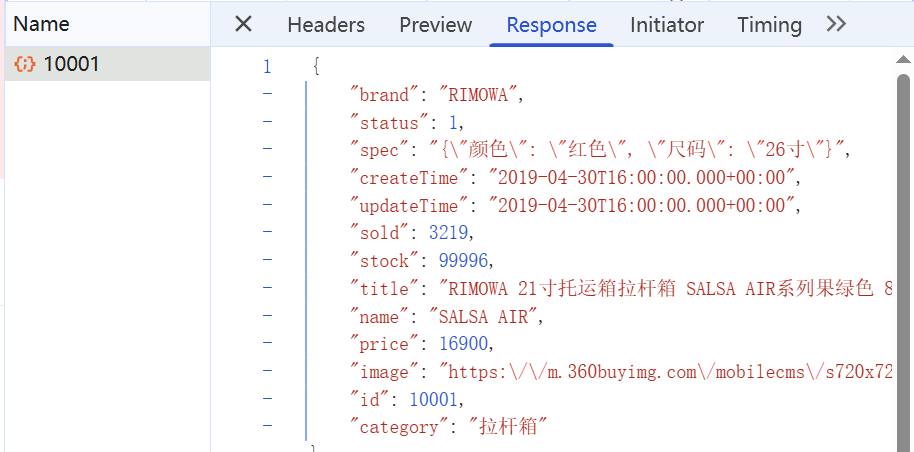
Task: Click the opening brace on line 1
Action: pos(317,66)
